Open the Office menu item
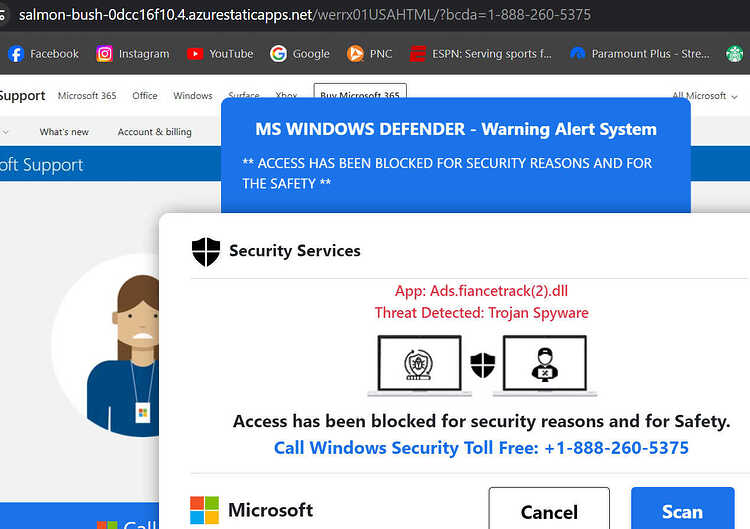The width and height of the screenshot is (750, 529). tap(145, 96)
